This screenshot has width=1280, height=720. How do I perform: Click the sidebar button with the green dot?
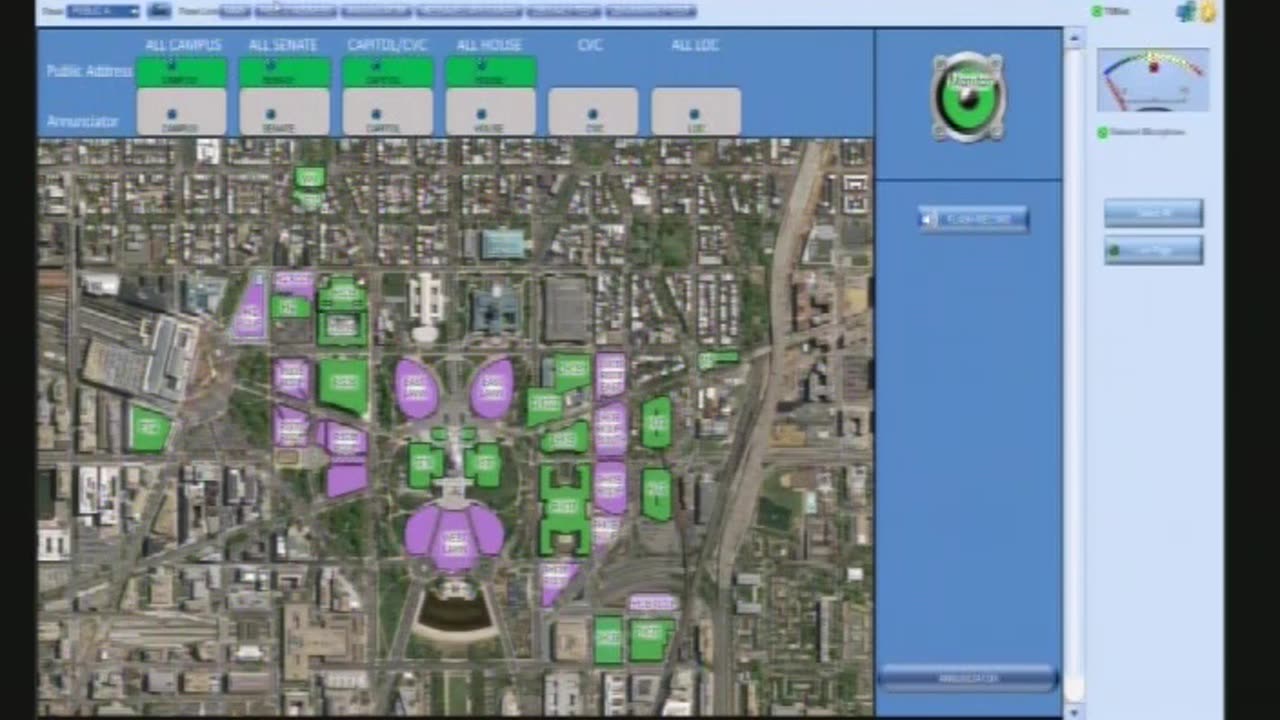tap(1153, 250)
